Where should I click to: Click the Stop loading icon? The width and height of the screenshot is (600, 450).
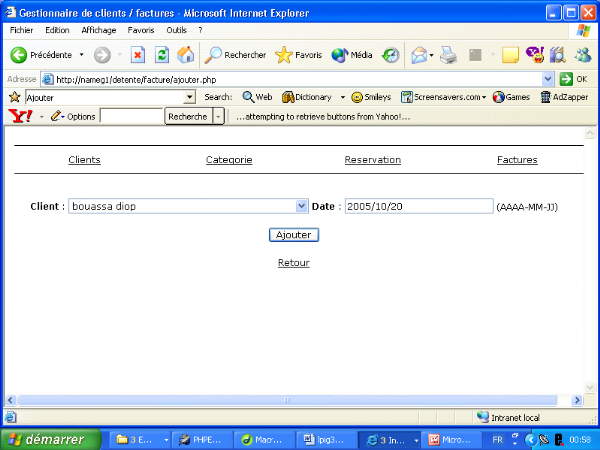pyautogui.click(x=139, y=55)
